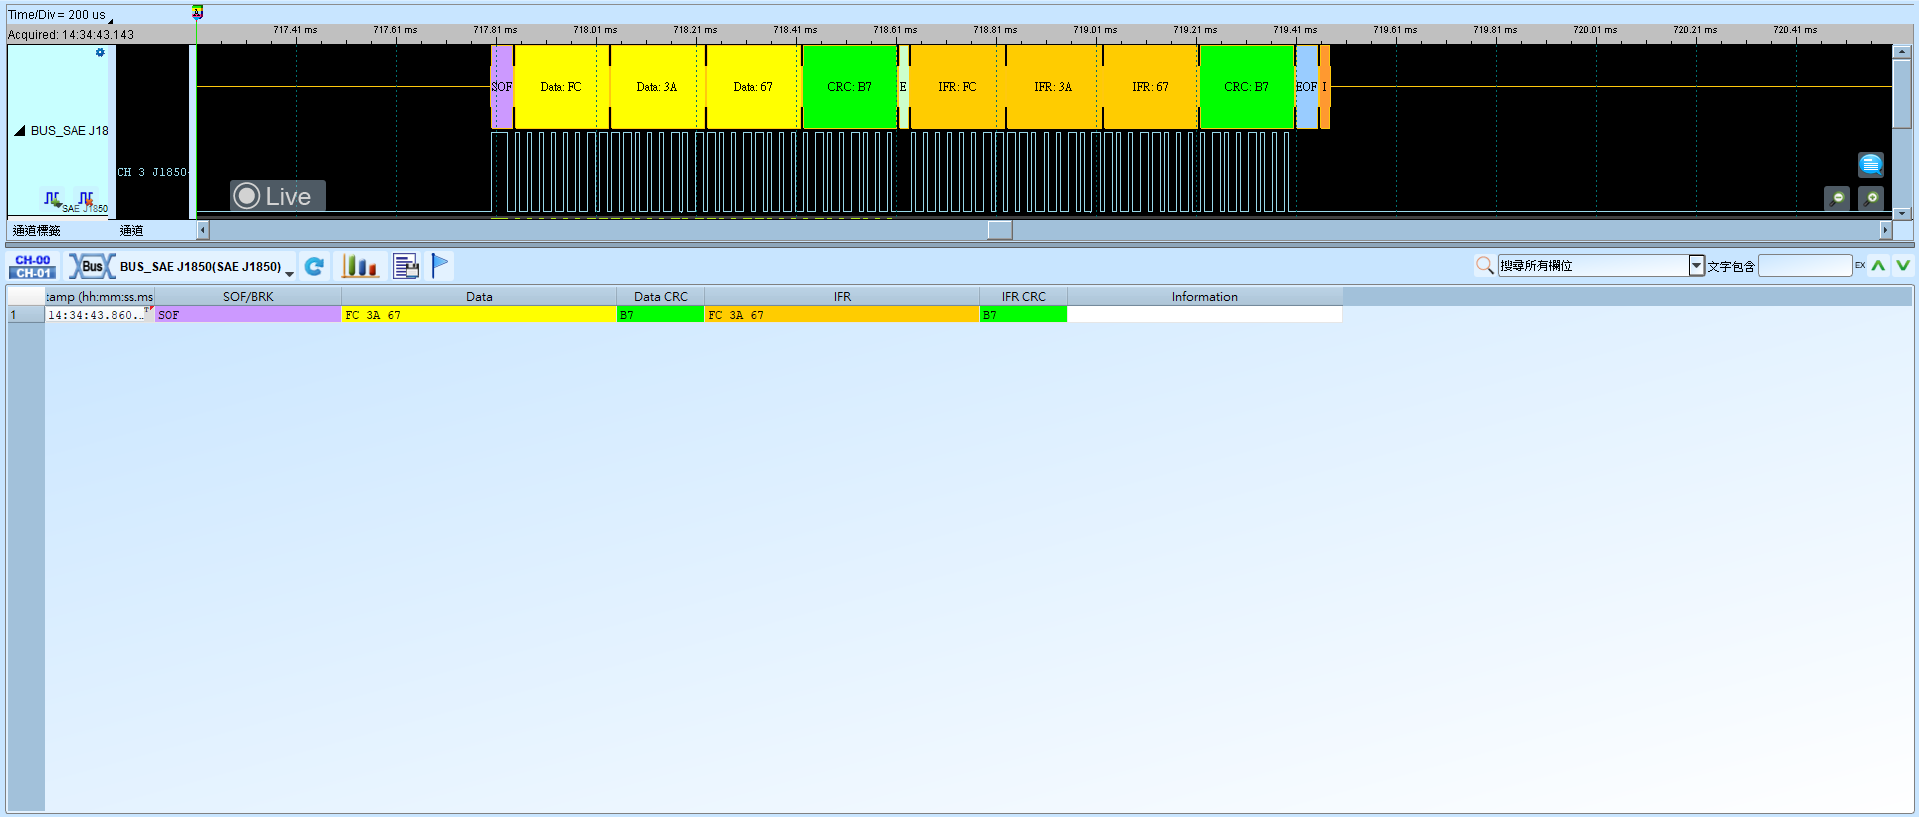Click the save report table icon
This screenshot has height=817, width=1919.
406,266
